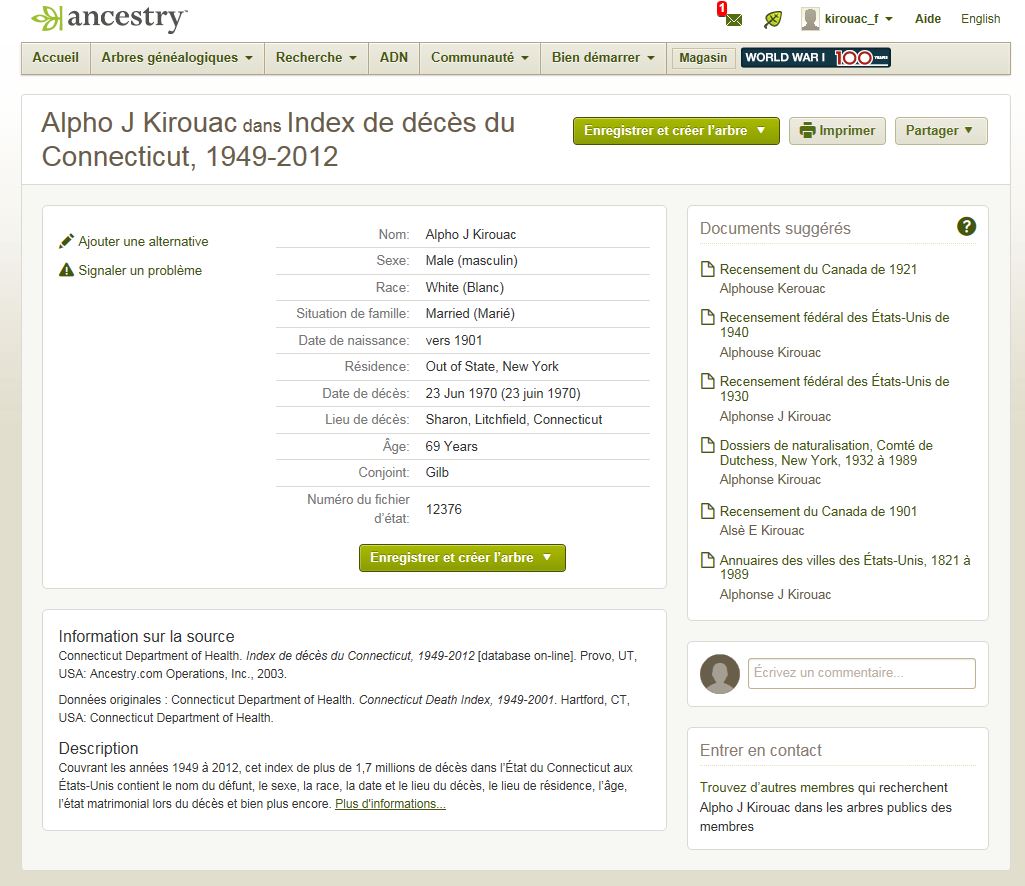The width and height of the screenshot is (1025, 886).
Task: Click the kirouac_f profile avatar
Action: coord(810,19)
